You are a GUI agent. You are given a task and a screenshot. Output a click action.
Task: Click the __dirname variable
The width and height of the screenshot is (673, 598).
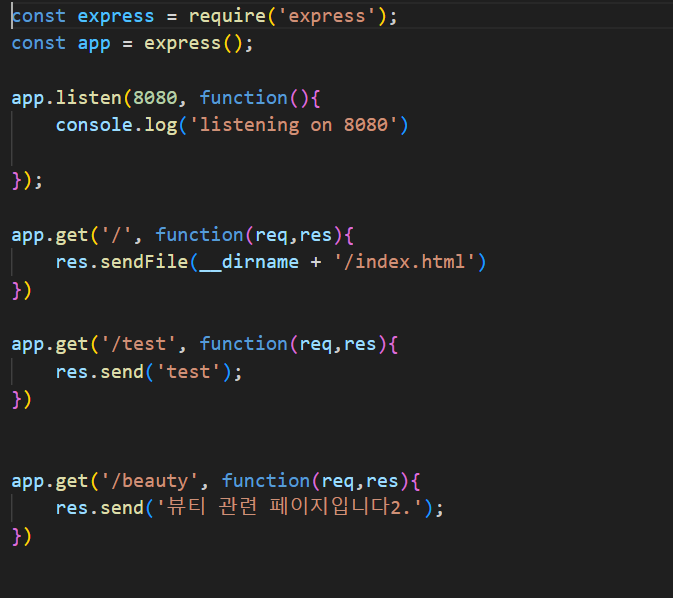tap(249, 262)
